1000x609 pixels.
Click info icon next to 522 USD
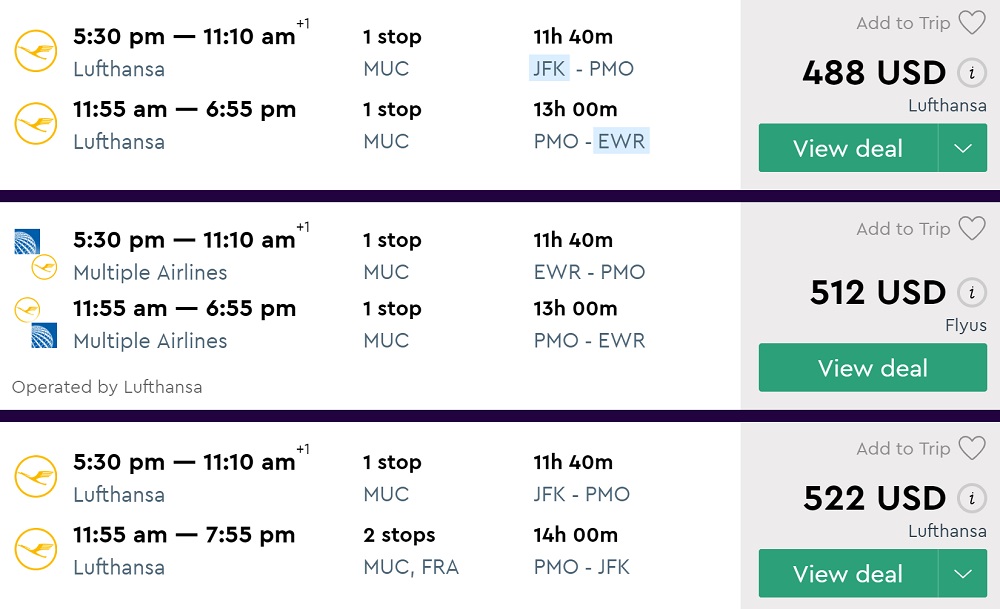[x=969, y=498]
